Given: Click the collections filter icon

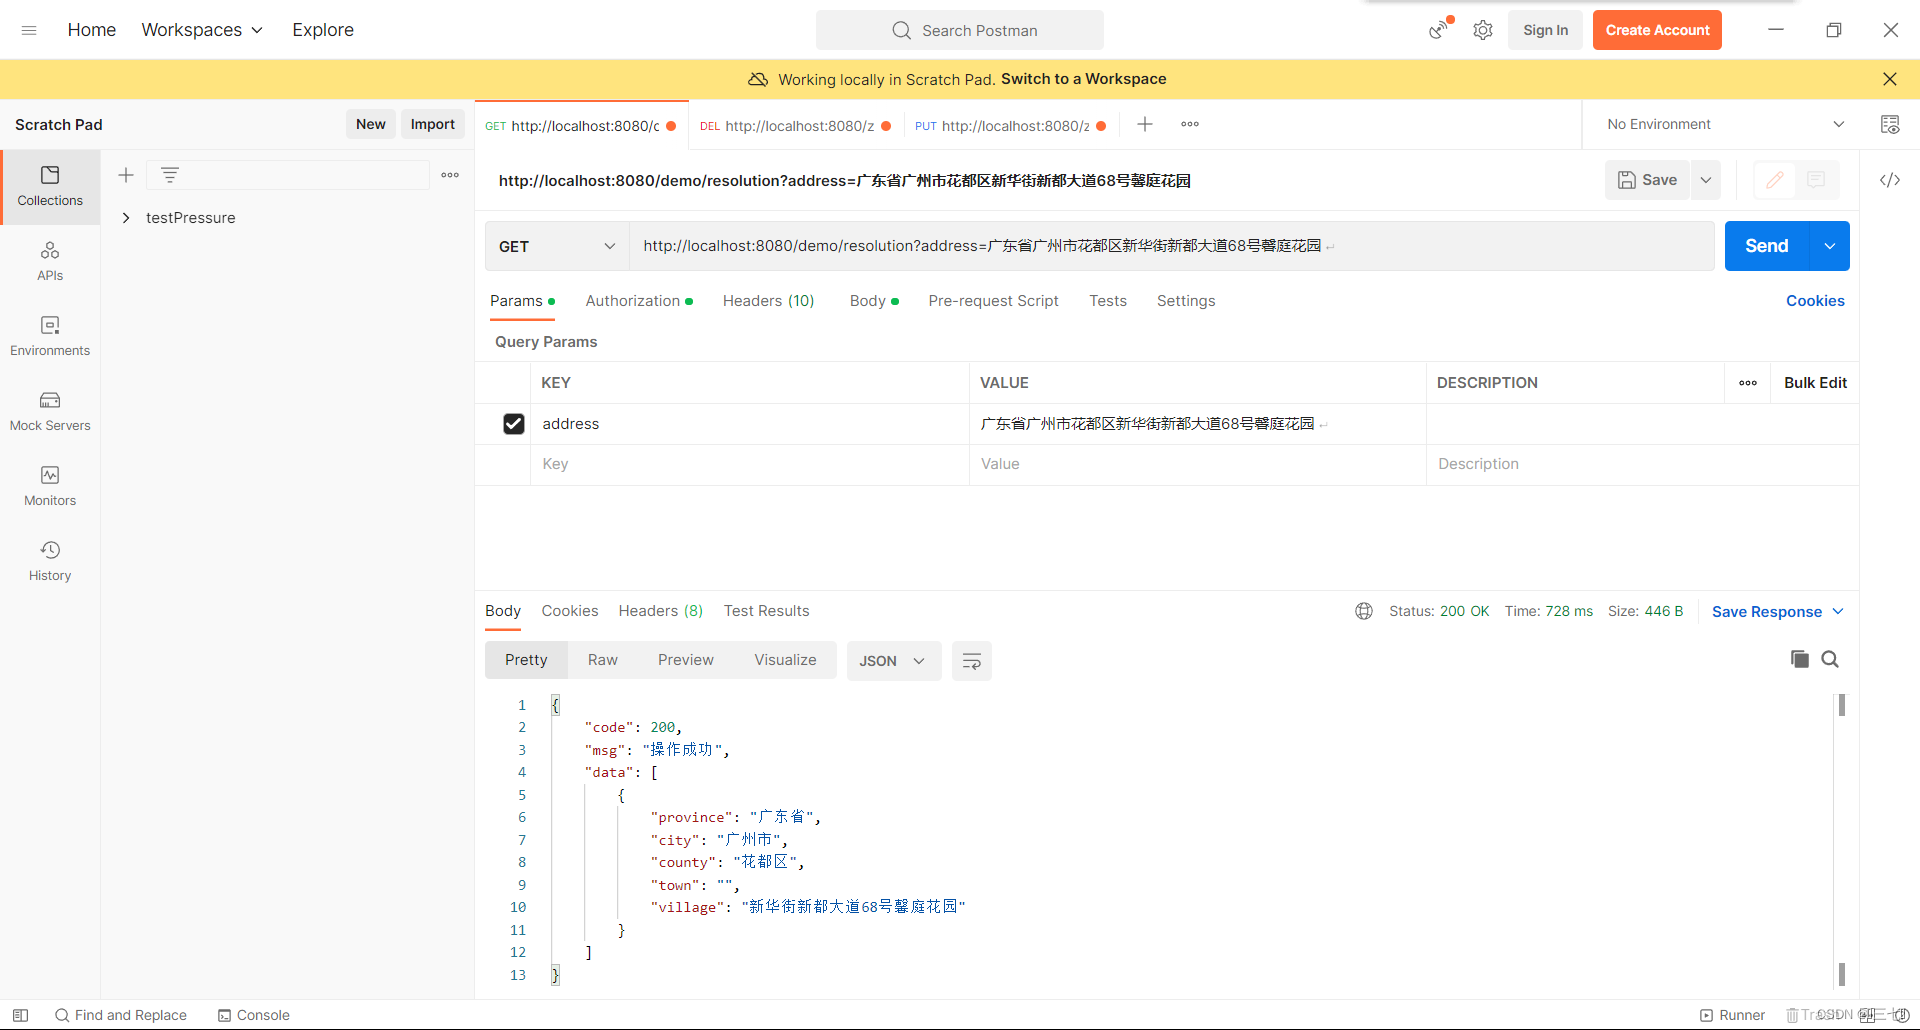Looking at the screenshot, I should coord(170,175).
